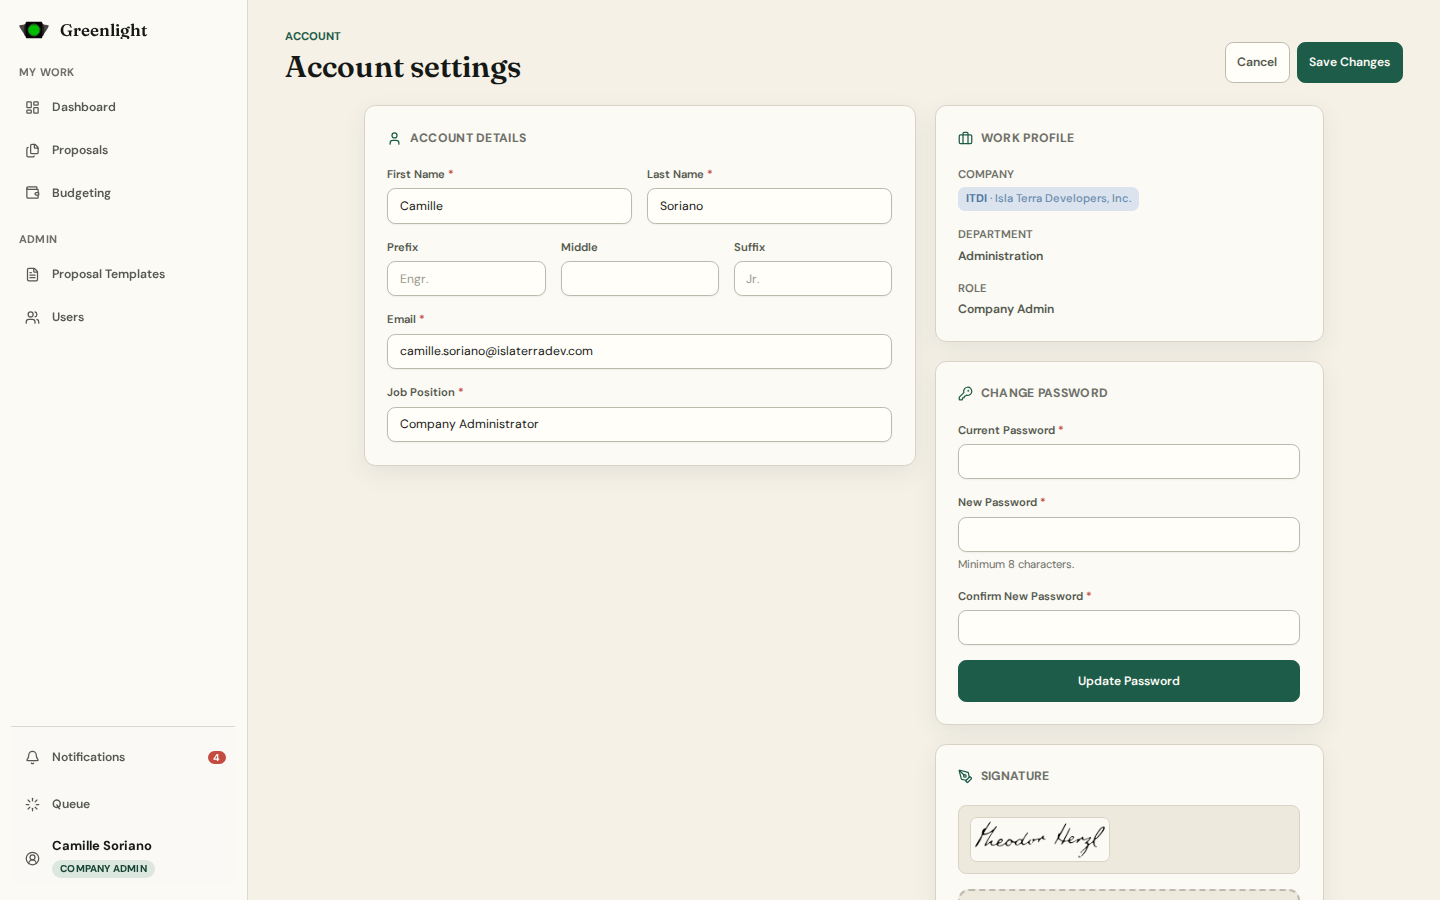Open the Camille Soriano profile entry
Image resolution: width=1440 pixels, height=900 pixels.
coord(123,857)
